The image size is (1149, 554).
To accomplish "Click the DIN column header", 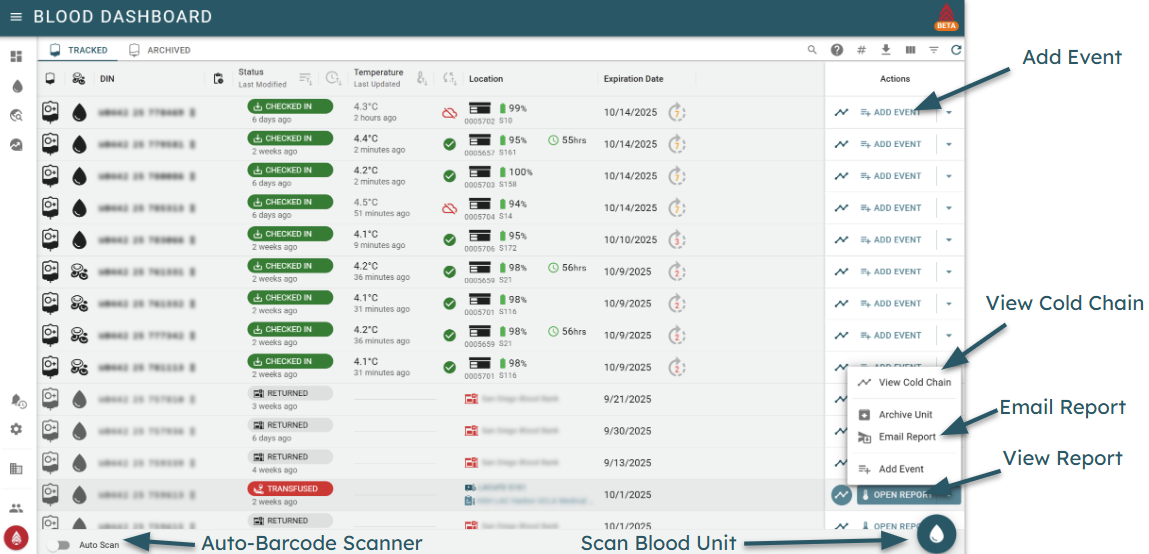I will pos(107,78).
